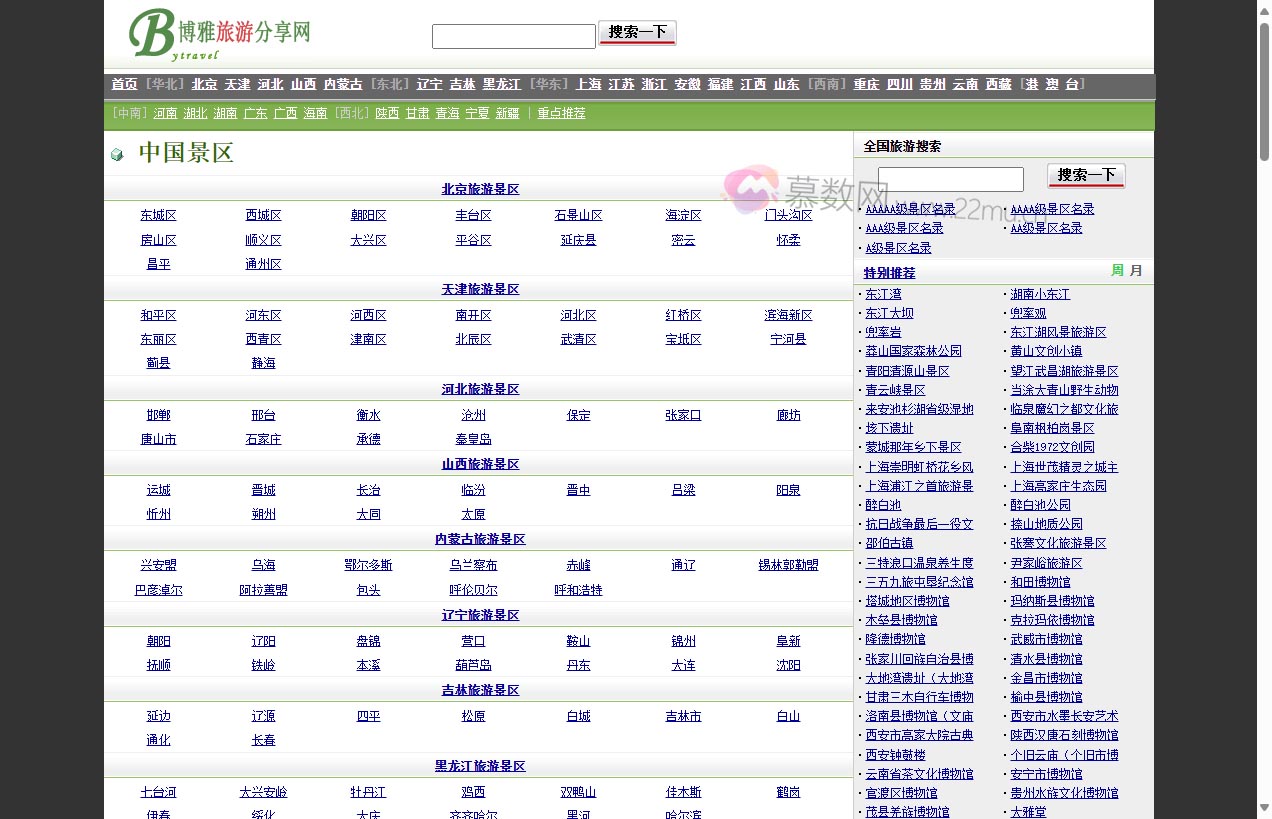1272x819 pixels.
Task: Click the top header search input box
Action: pos(513,35)
